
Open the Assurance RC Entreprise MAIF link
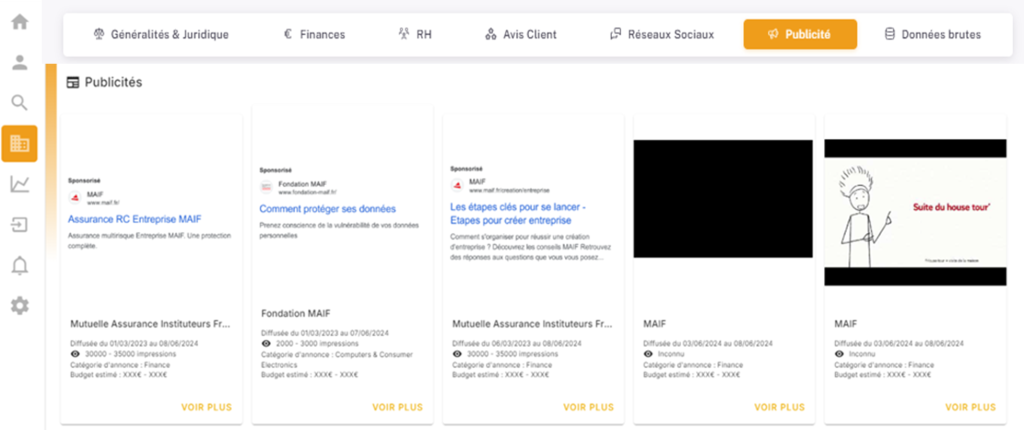135,220
